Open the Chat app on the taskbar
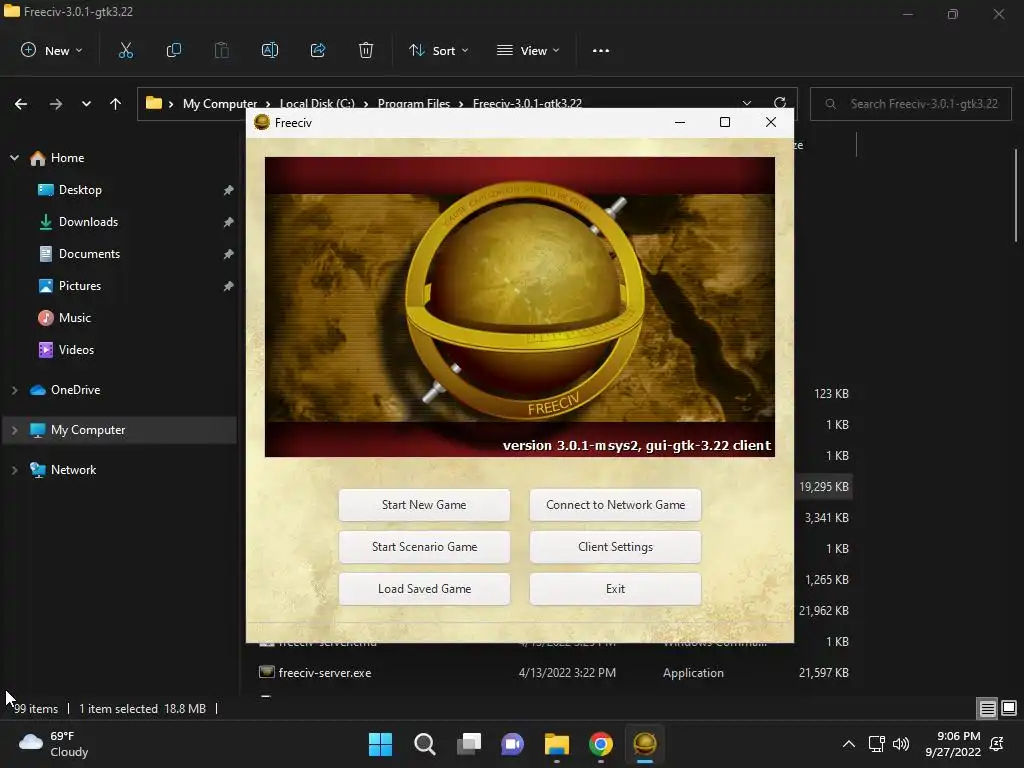This screenshot has height=768, width=1024. 513,744
